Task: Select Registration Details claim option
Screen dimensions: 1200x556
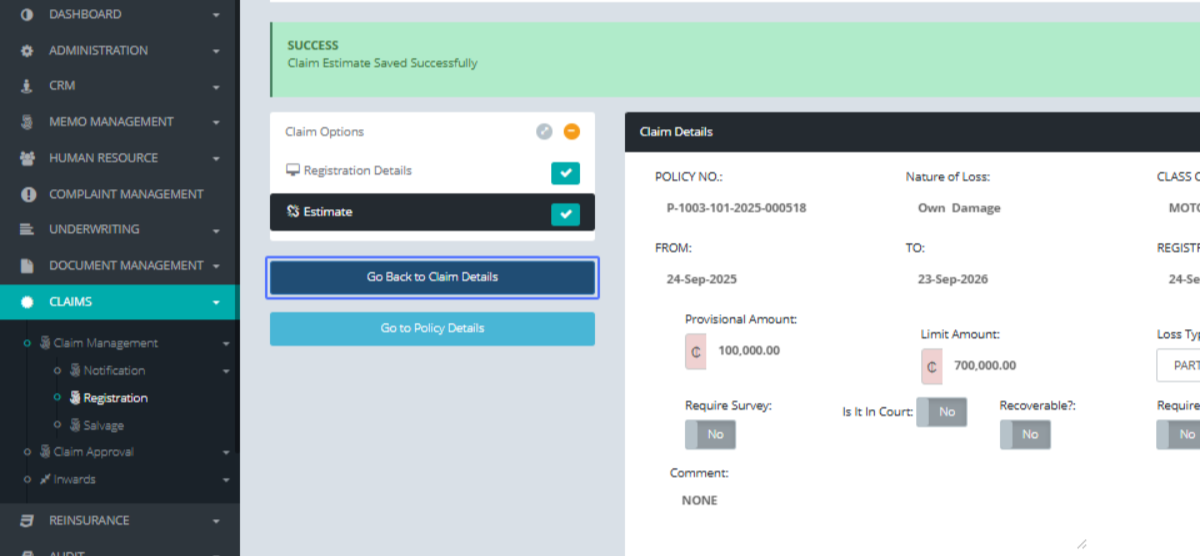Action: point(357,171)
